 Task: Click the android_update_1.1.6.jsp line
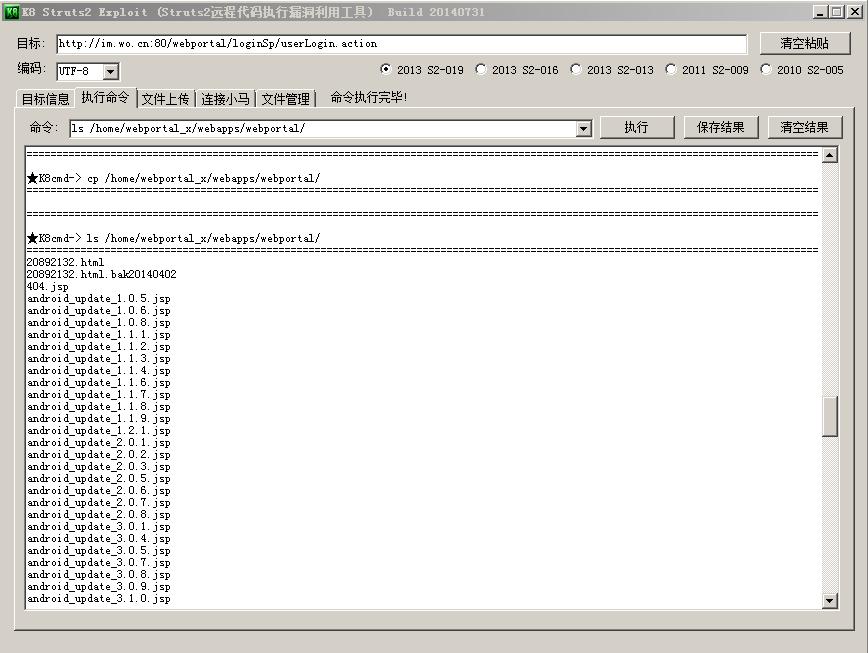click(99, 383)
